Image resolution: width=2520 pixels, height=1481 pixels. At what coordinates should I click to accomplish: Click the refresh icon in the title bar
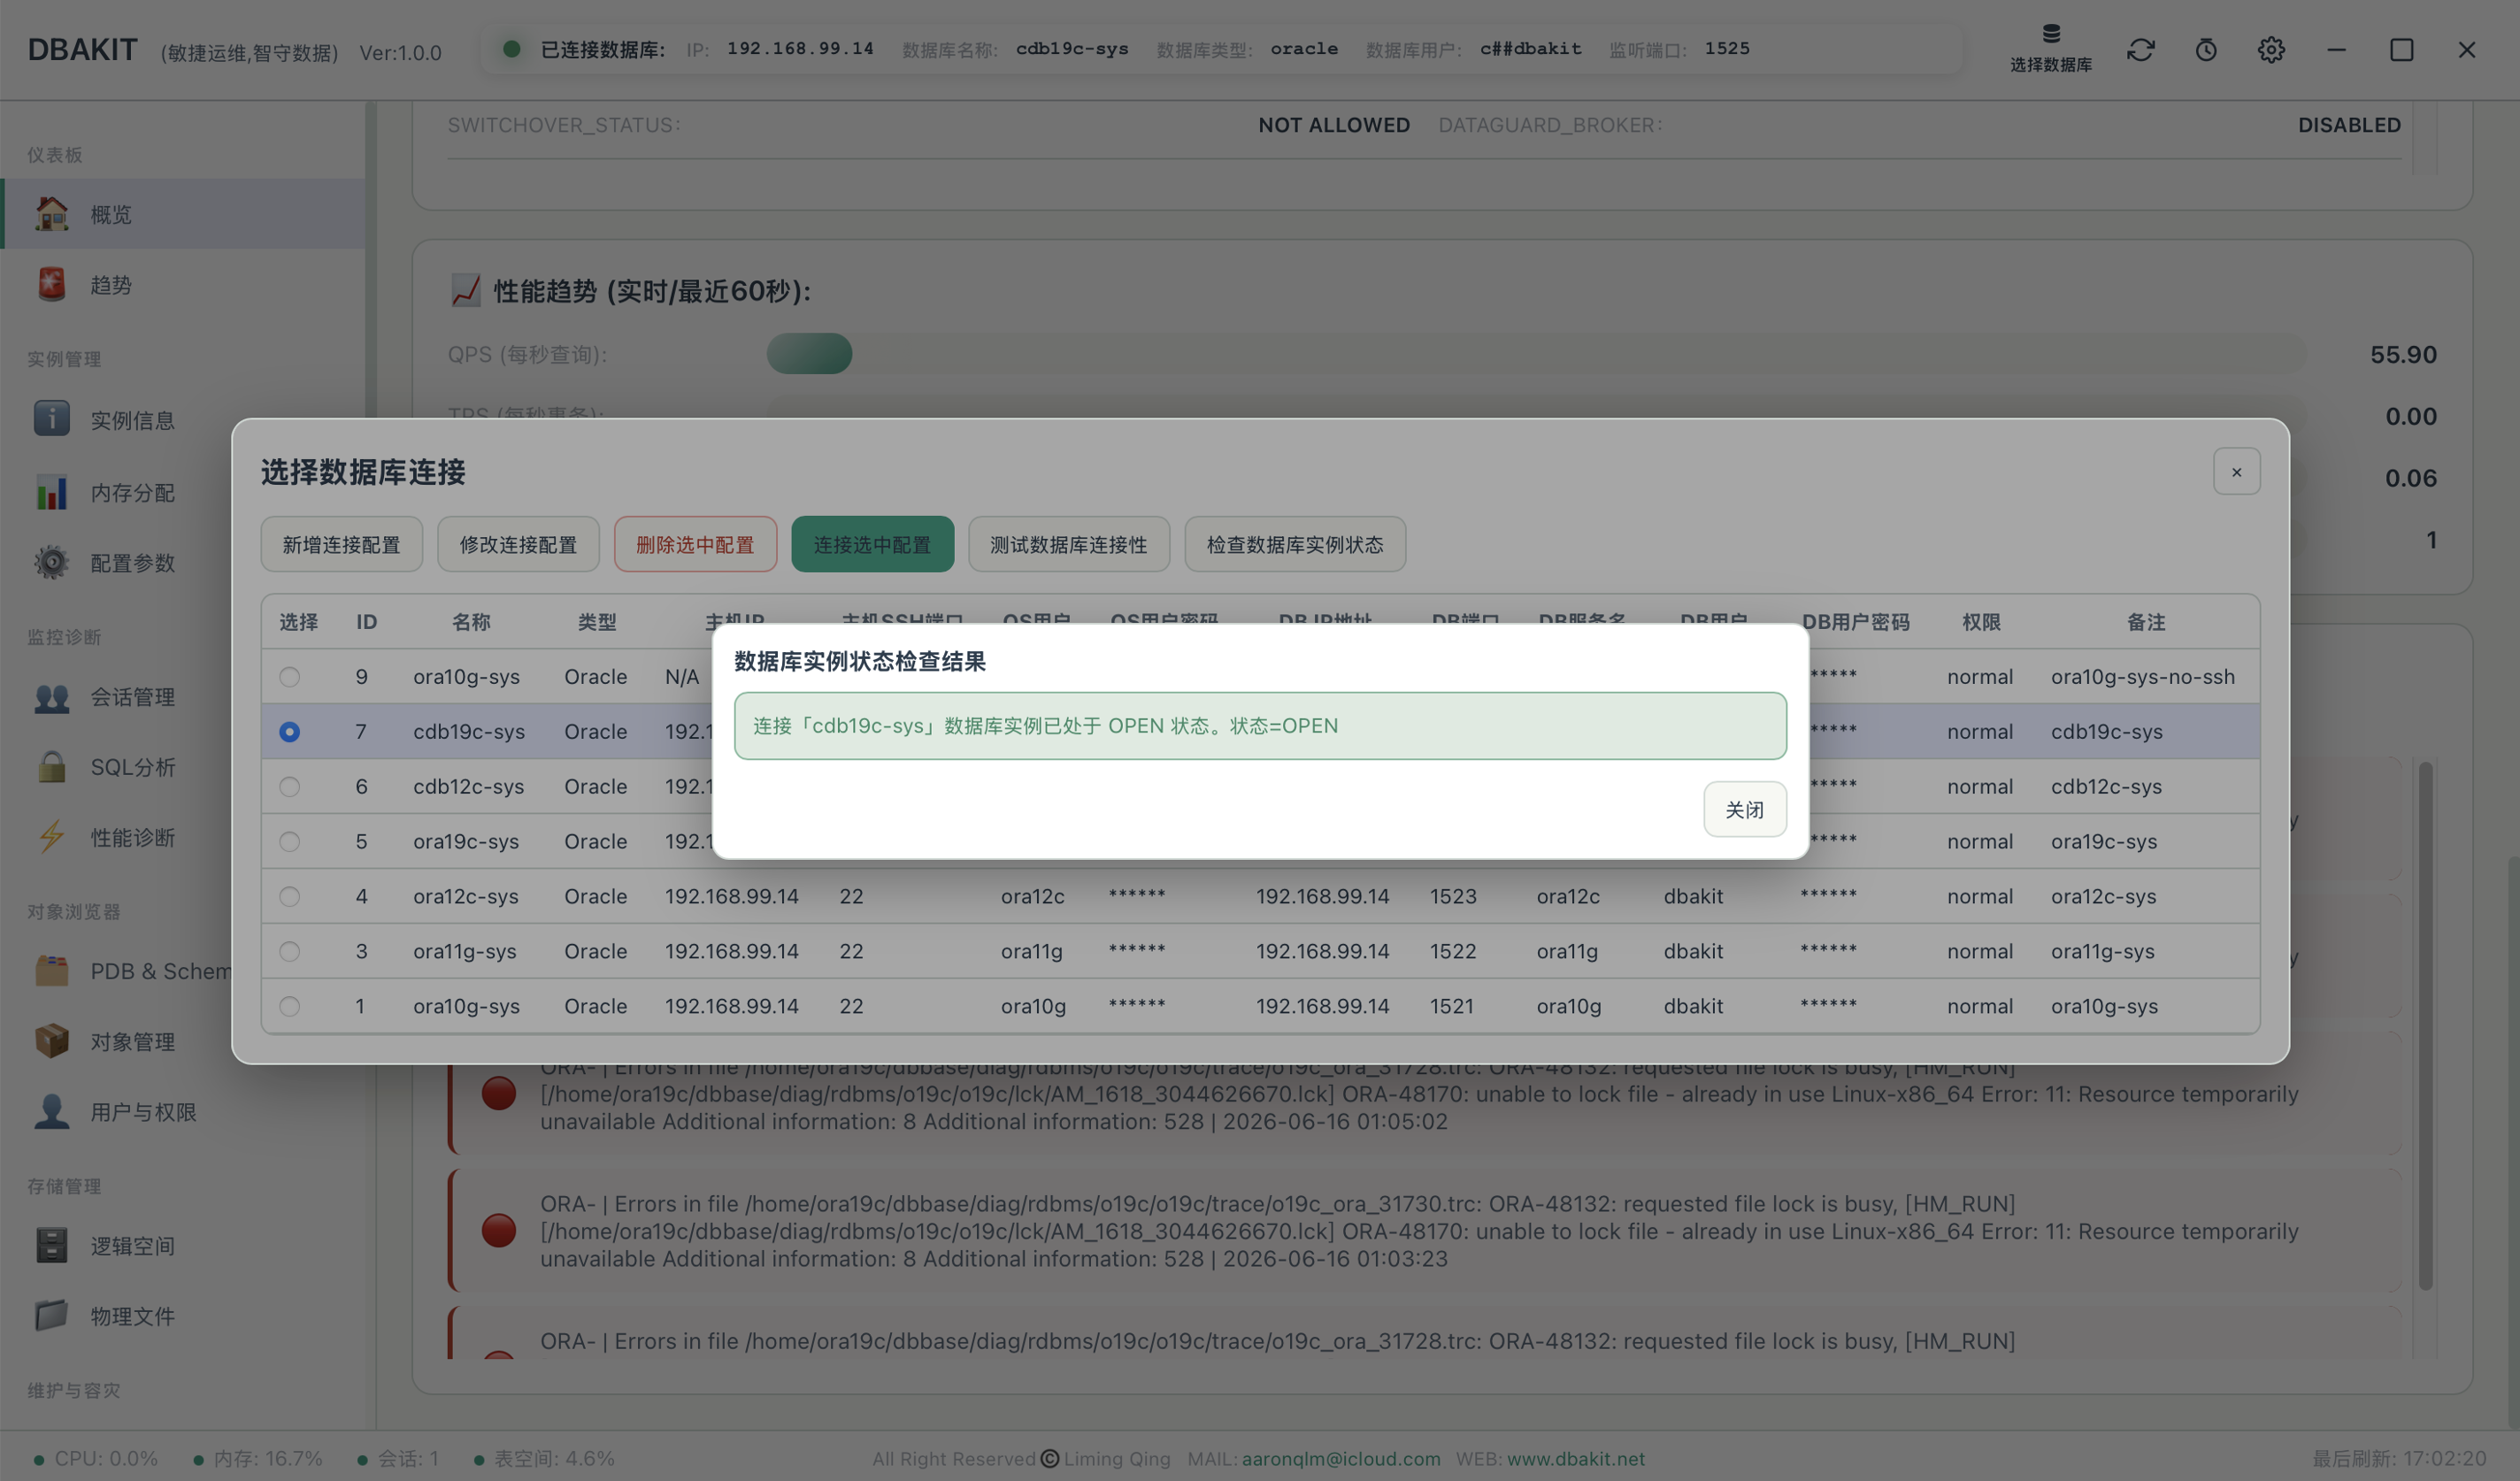(x=2140, y=49)
